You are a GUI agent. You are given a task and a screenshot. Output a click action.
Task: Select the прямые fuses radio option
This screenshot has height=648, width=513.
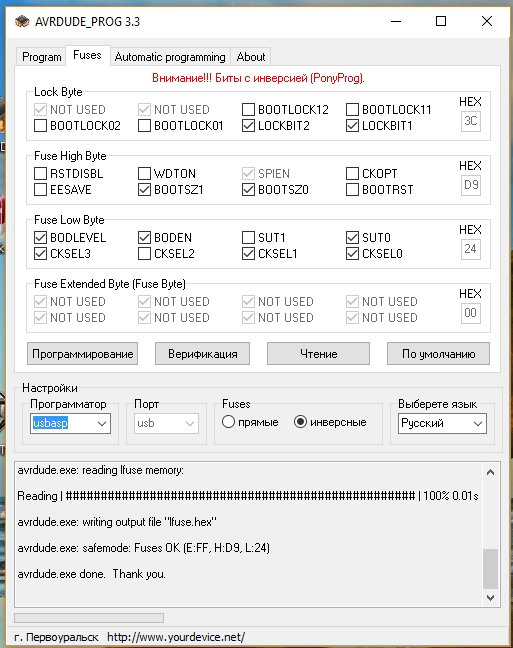click(228, 422)
